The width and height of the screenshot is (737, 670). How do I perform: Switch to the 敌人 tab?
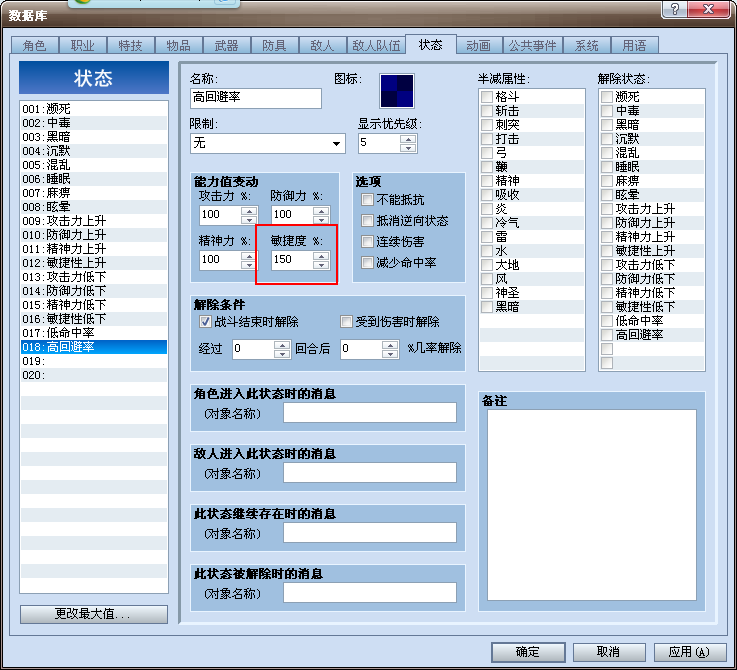[x=322, y=46]
